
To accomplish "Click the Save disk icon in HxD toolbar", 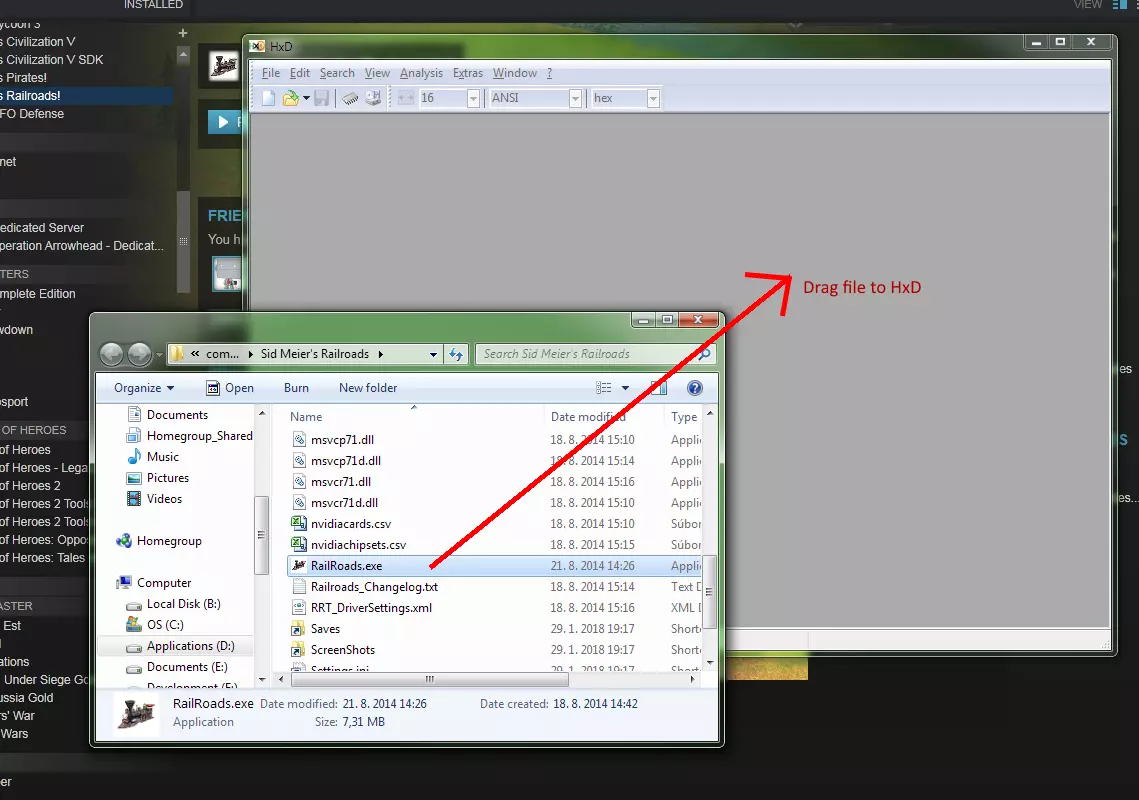I will pos(322,98).
